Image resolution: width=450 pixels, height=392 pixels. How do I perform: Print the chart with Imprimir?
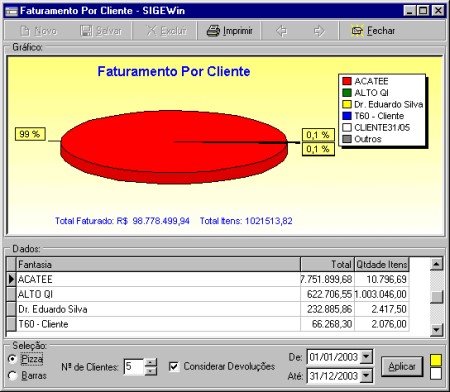point(229,31)
